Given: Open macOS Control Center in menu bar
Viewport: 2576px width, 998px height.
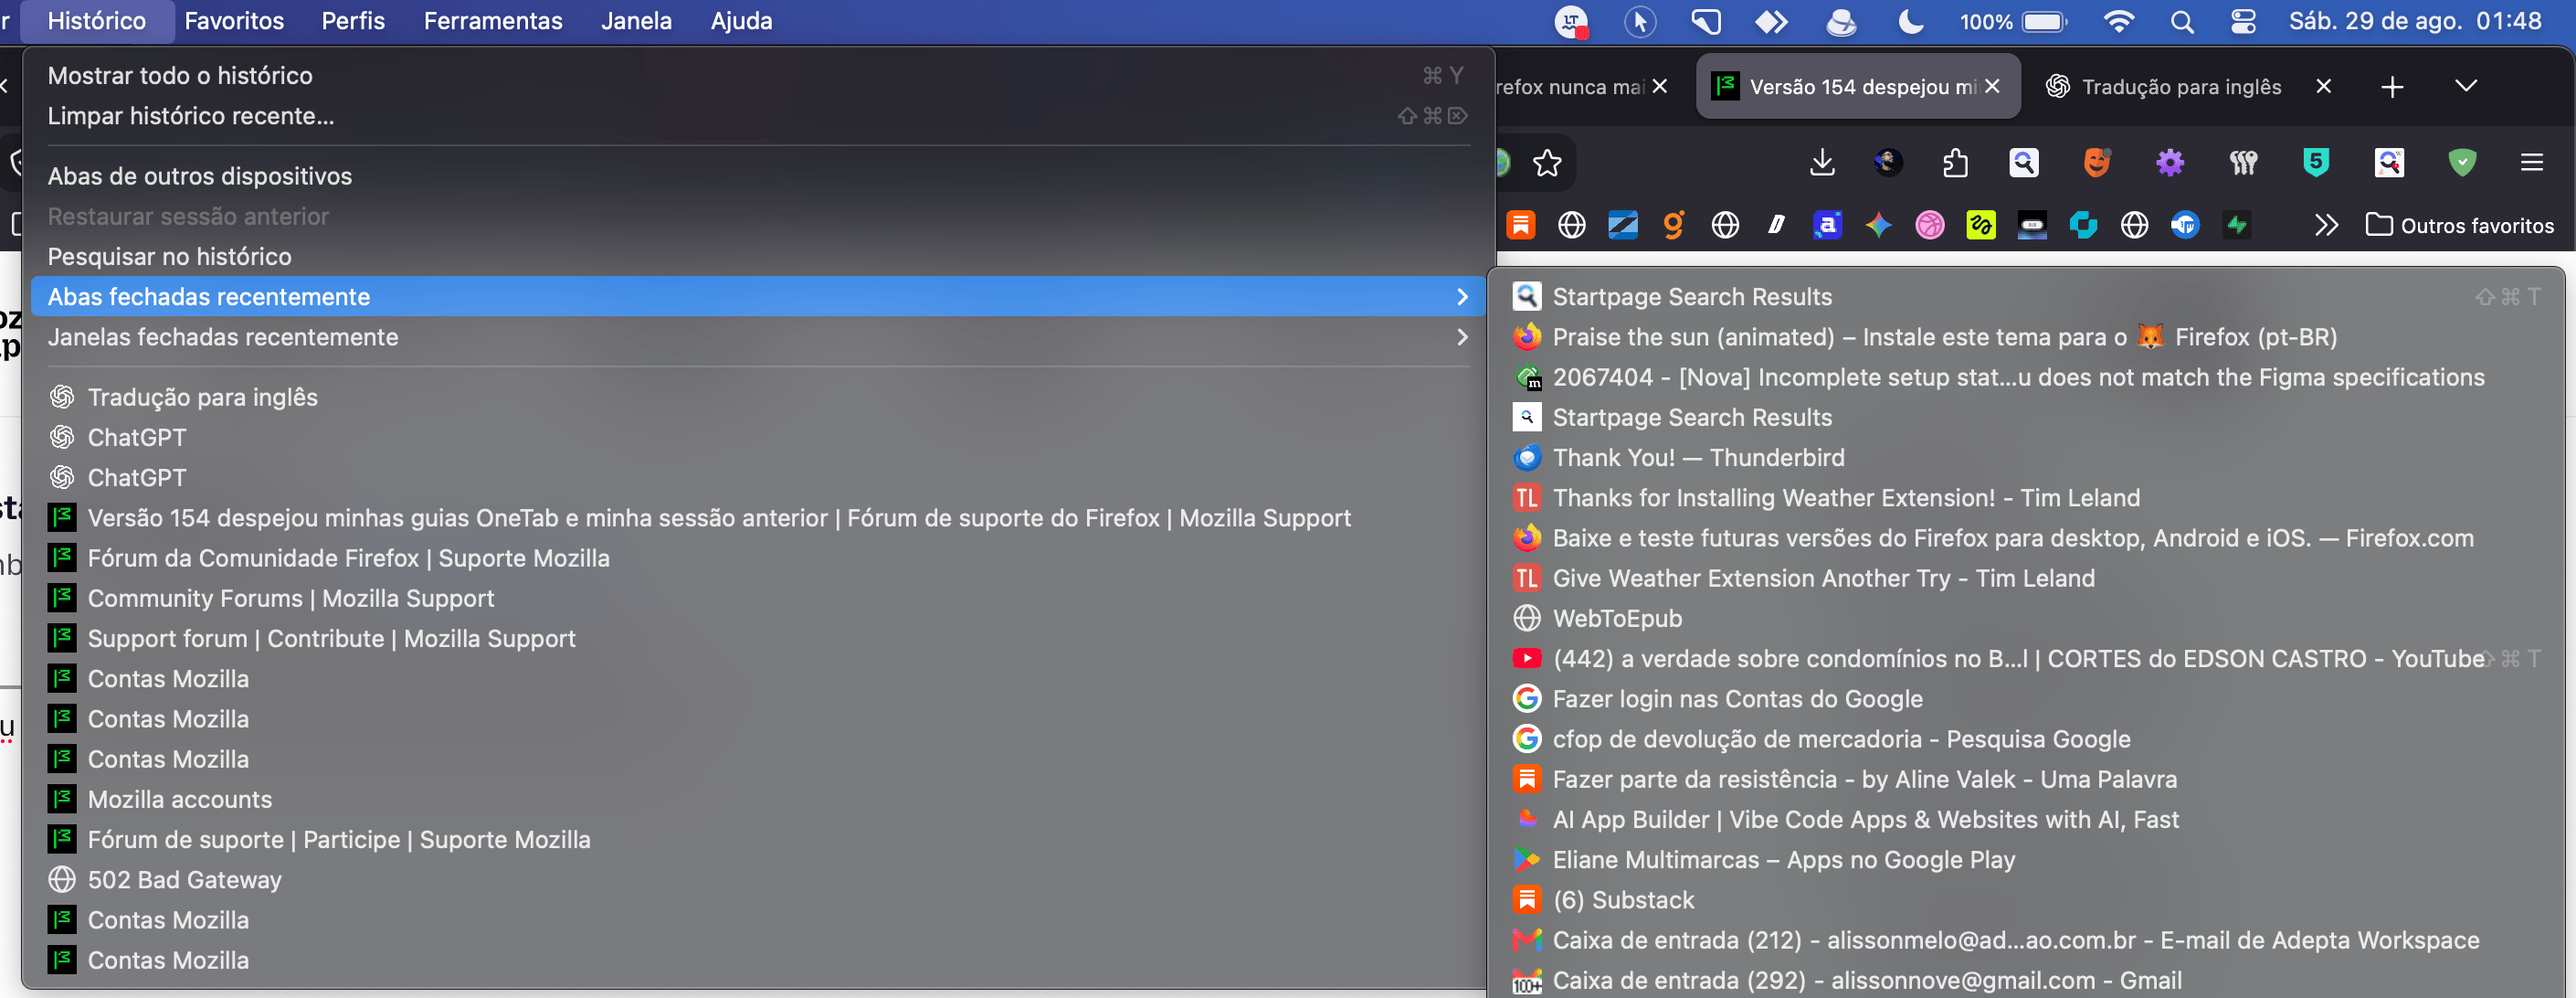Looking at the screenshot, I should 2243,21.
